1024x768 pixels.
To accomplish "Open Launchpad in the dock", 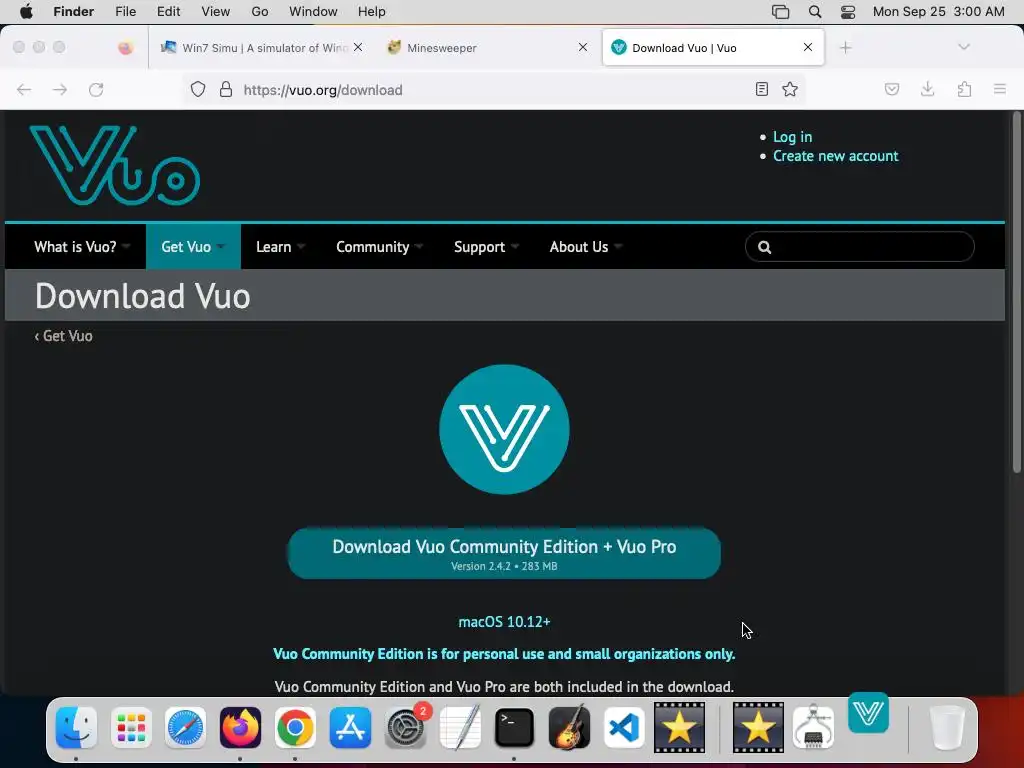I will (131, 728).
